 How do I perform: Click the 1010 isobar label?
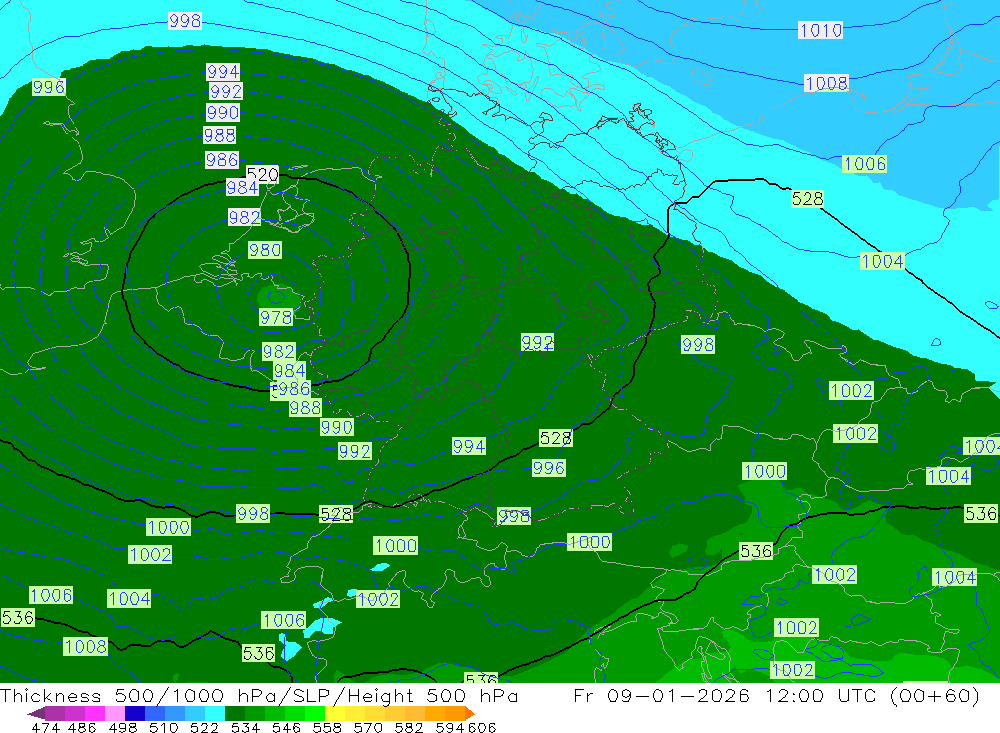click(x=820, y=30)
